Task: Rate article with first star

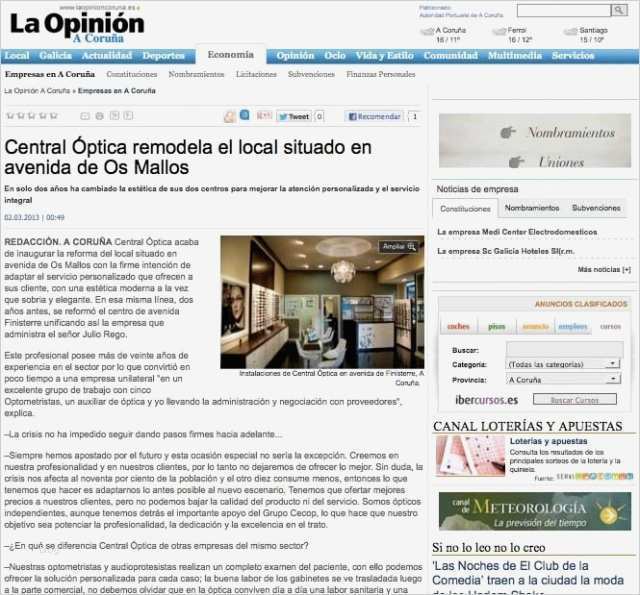Action: click(10, 116)
